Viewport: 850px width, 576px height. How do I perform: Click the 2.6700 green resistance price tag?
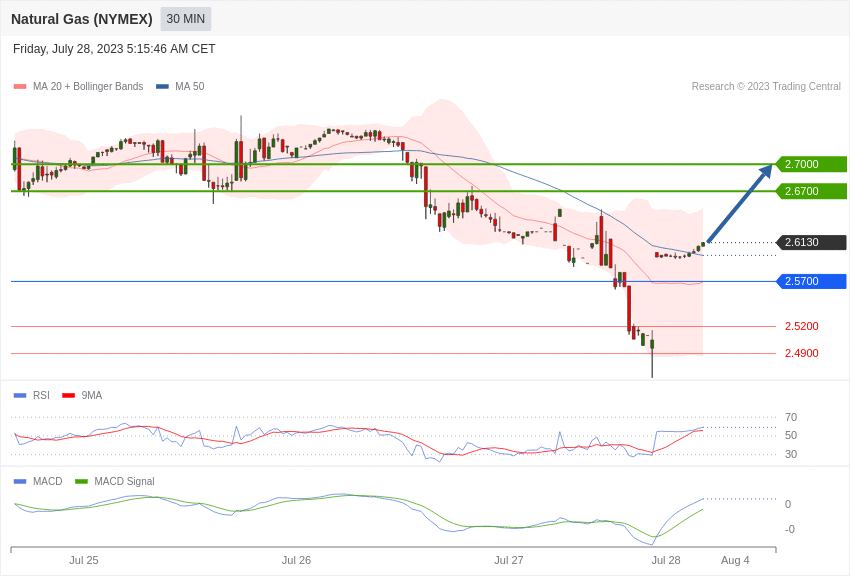[x=812, y=191]
